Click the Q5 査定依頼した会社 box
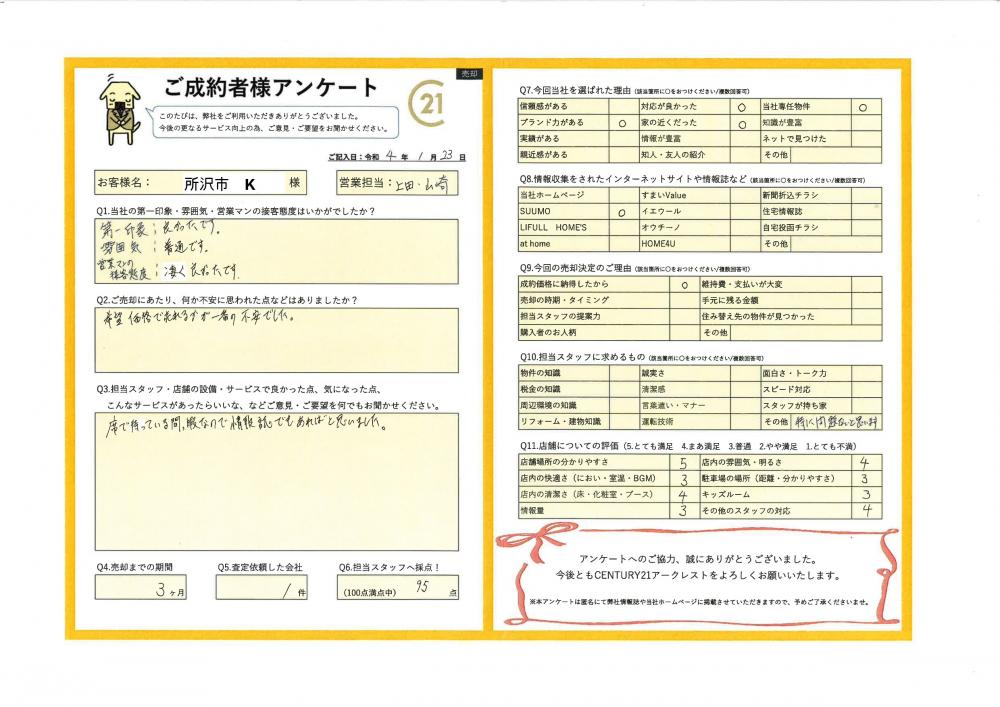1000x707 pixels. pyautogui.click(x=261, y=587)
